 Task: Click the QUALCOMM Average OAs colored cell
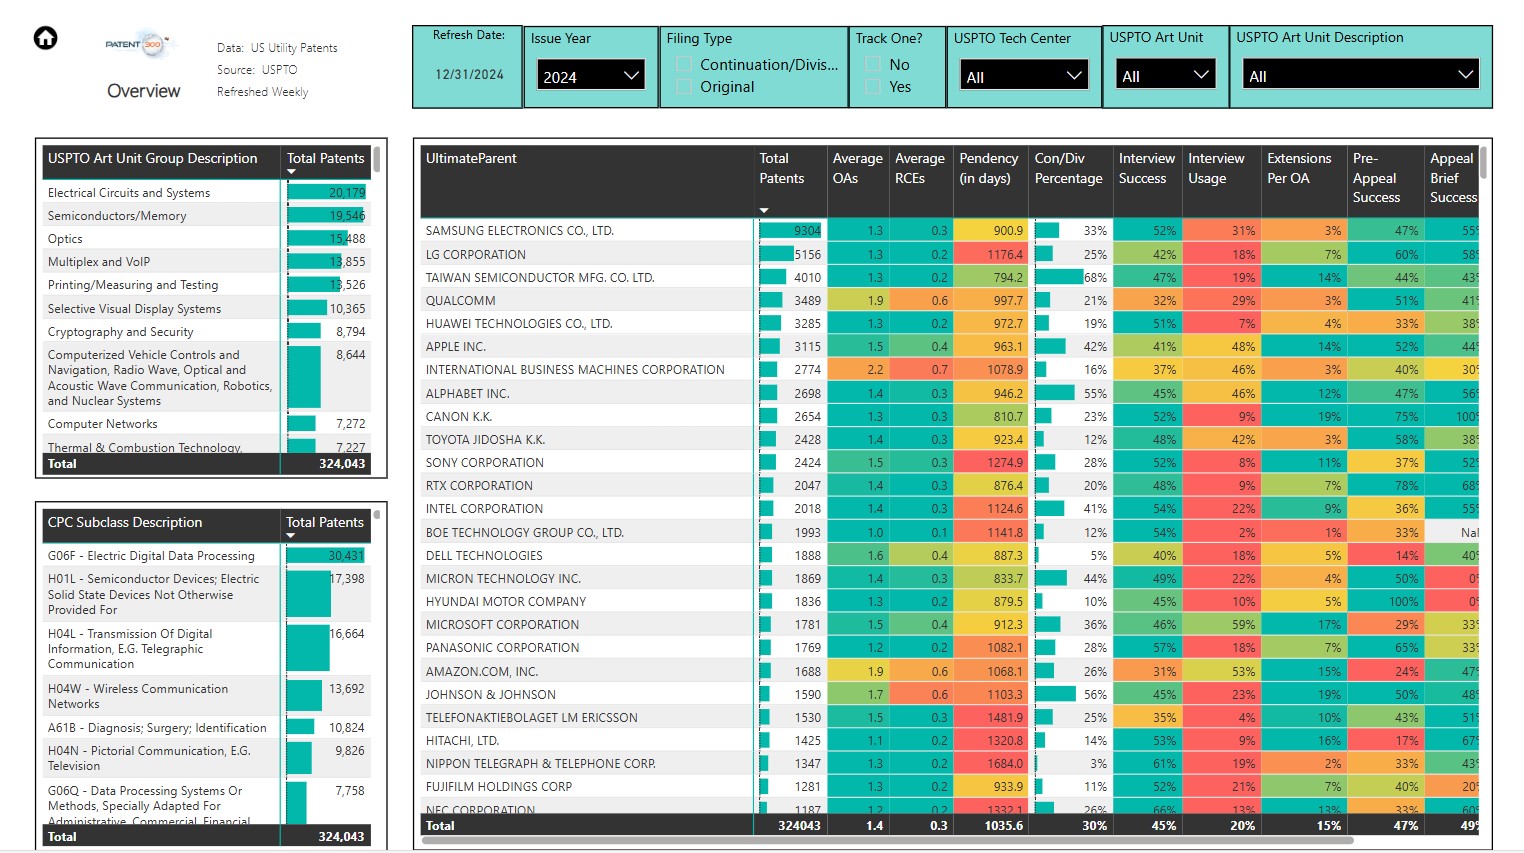point(859,301)
